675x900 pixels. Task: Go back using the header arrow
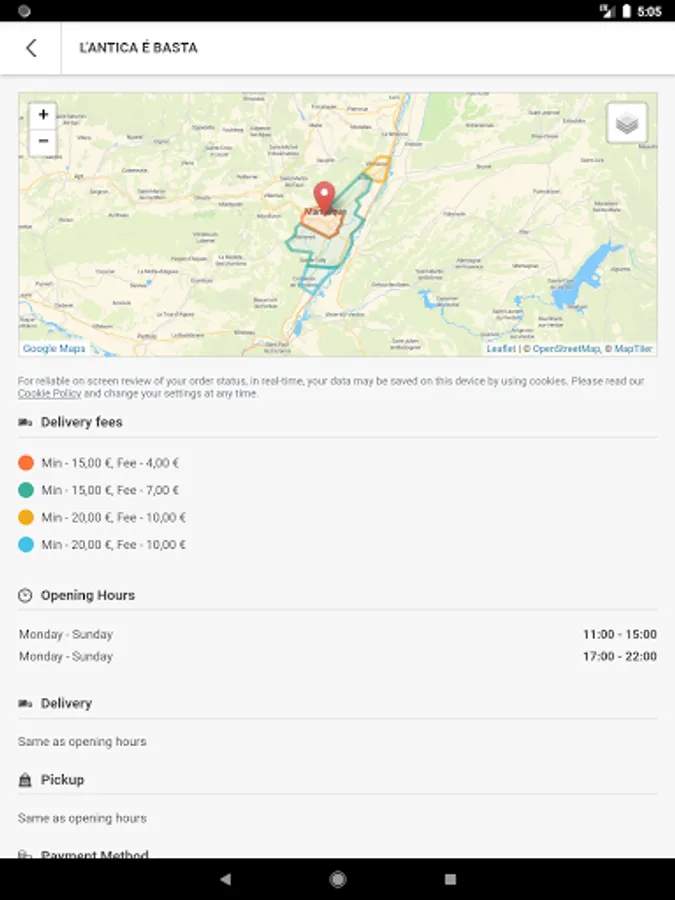click(x=31, y=48)
